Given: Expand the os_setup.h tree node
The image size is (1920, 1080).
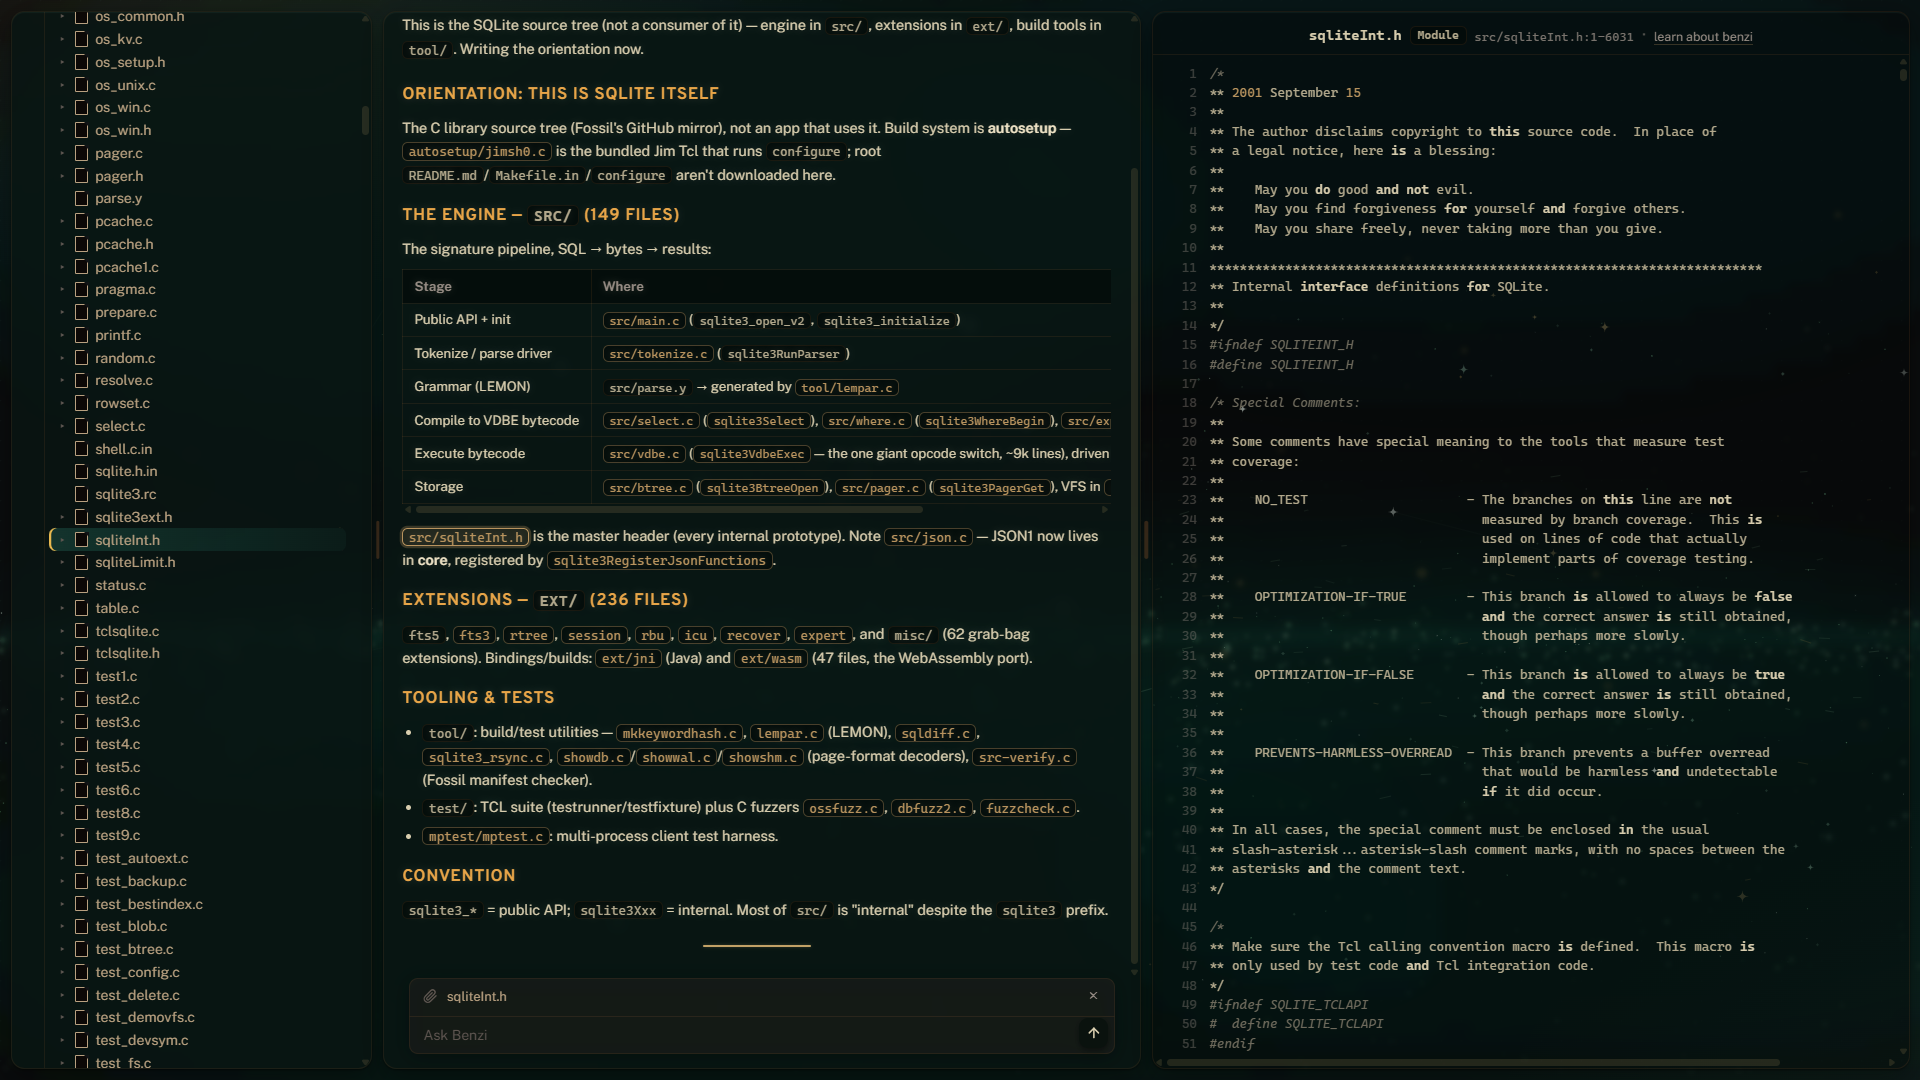Looking at the screenshot, I should 62,62.
